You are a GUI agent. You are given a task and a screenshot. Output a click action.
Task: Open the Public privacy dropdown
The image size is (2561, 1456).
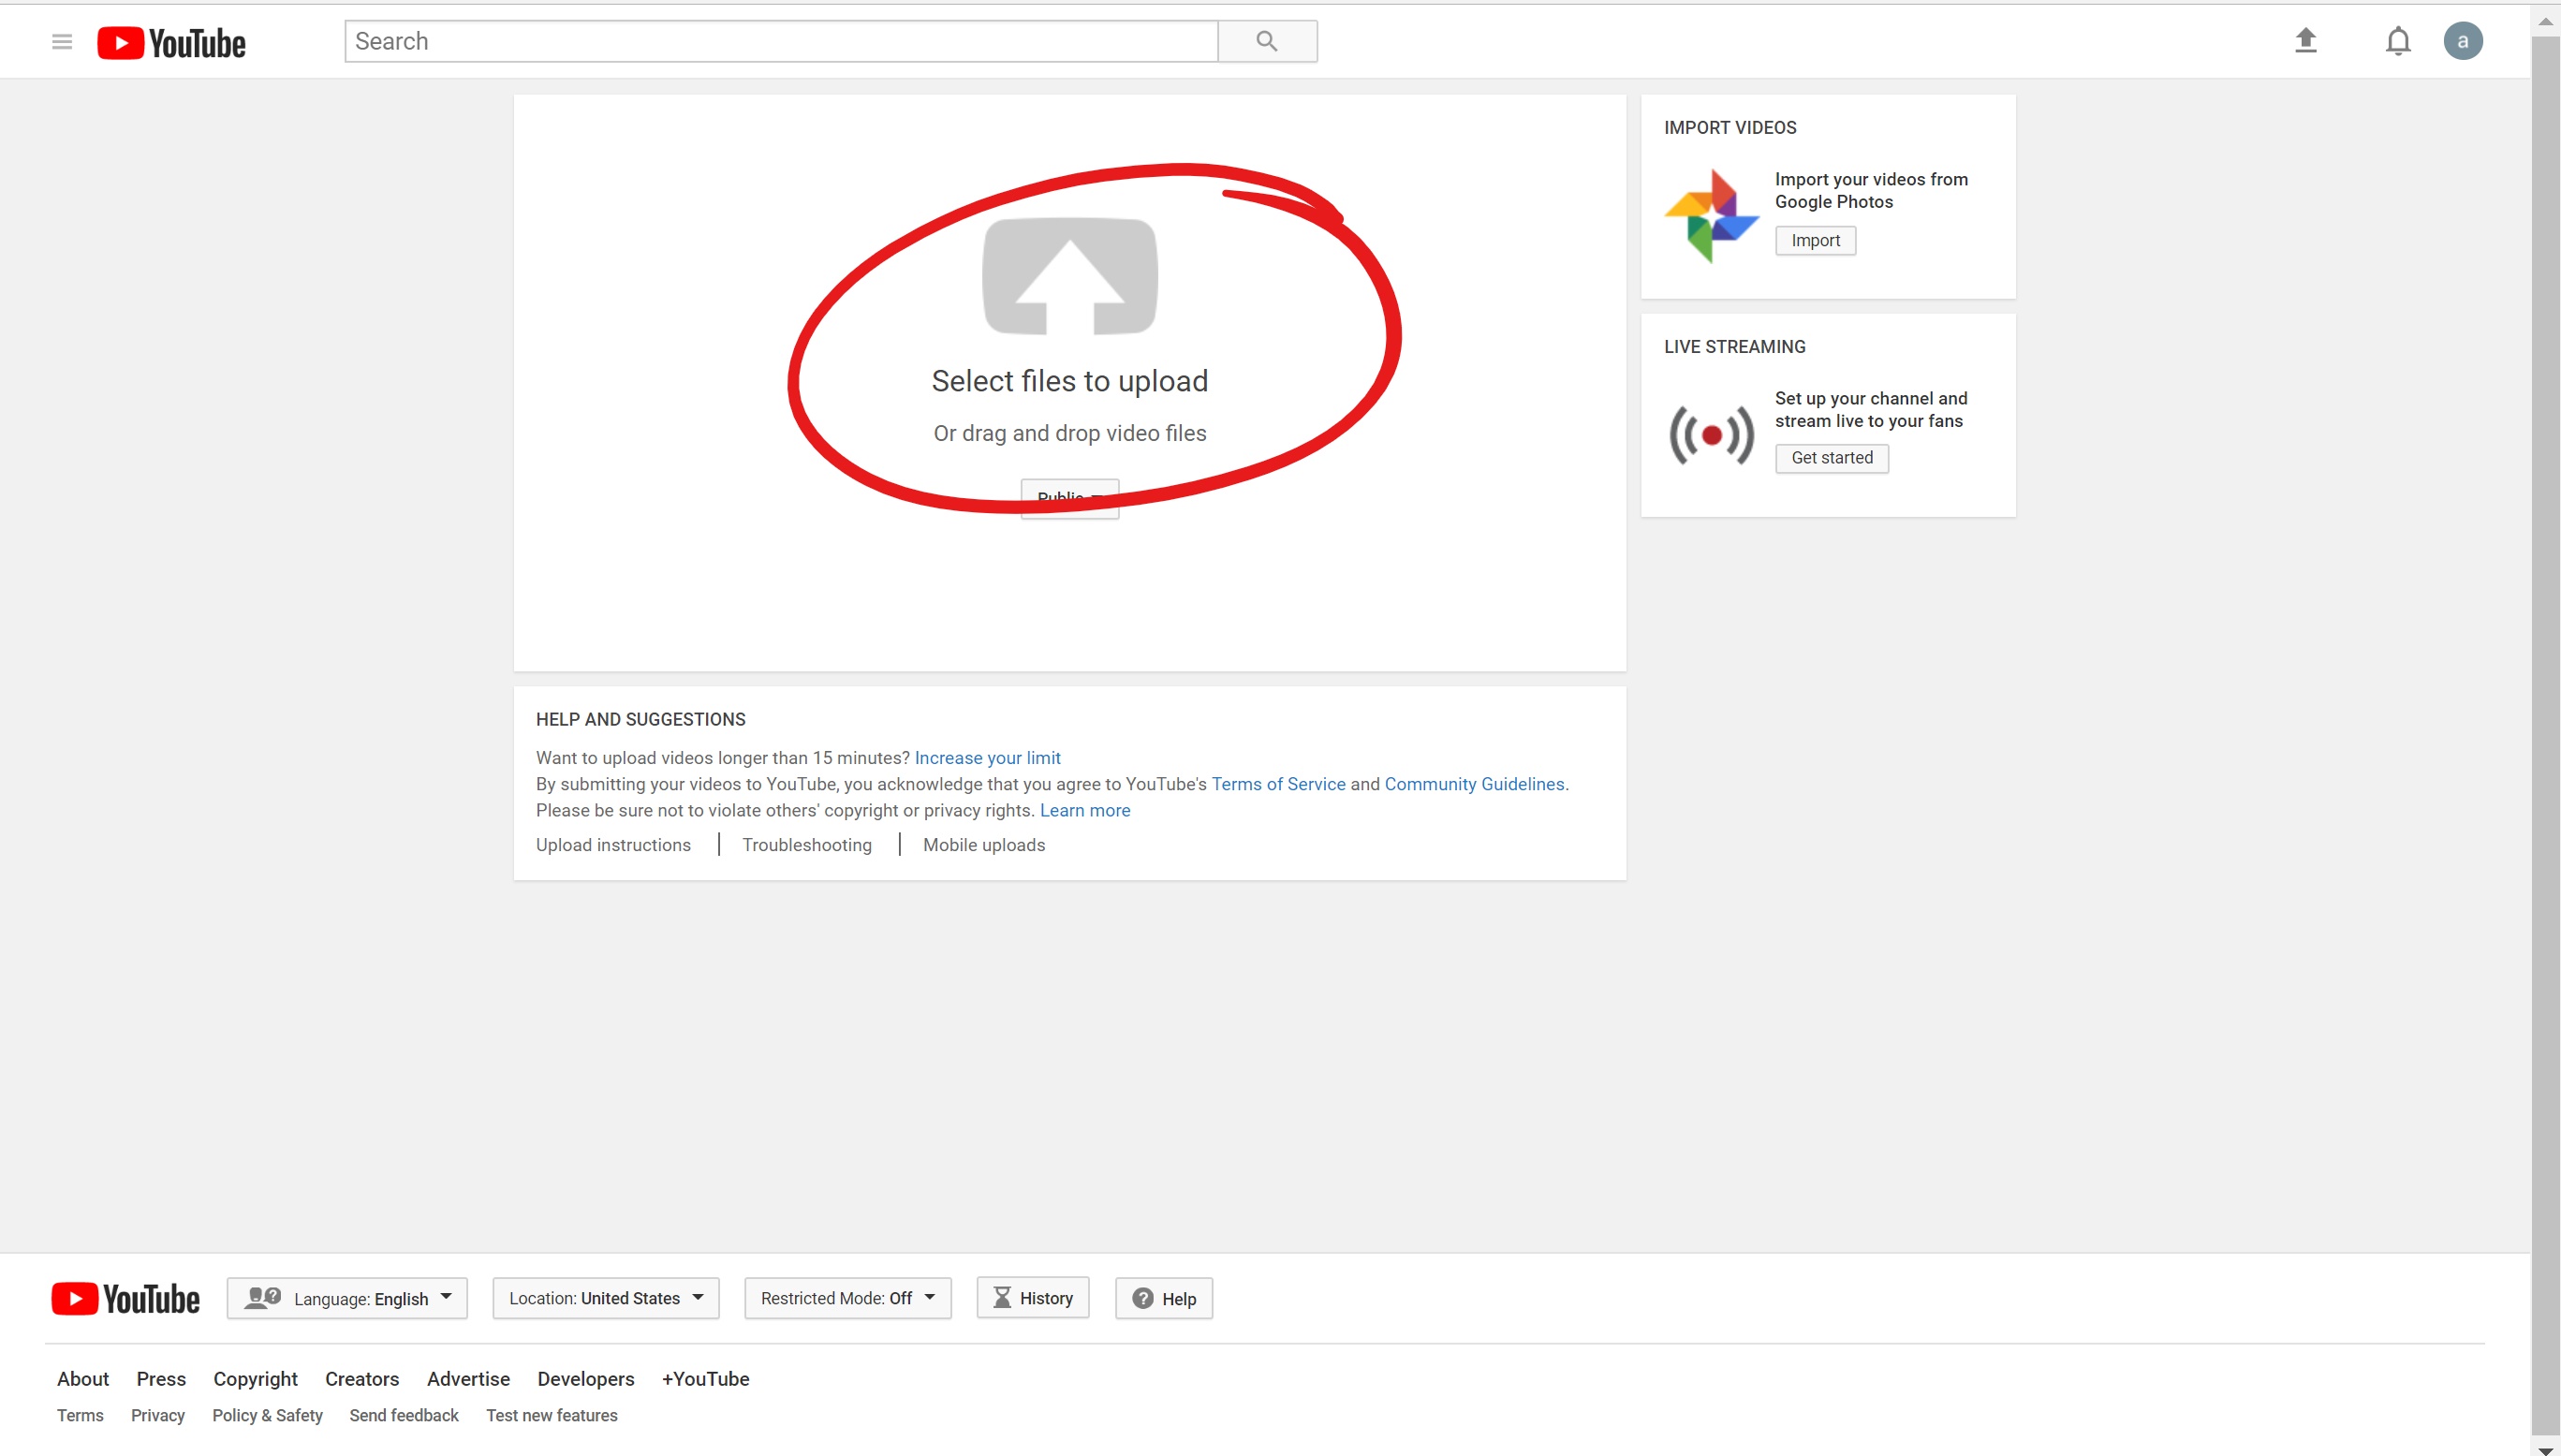click(1069, 498)
